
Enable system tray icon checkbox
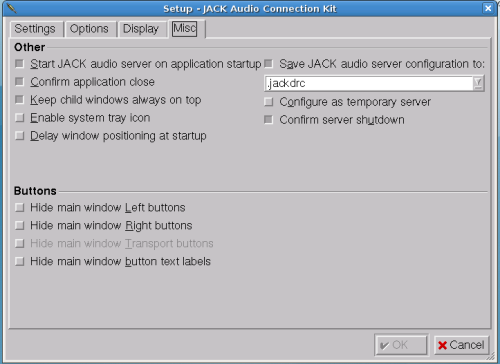point(20,118)
